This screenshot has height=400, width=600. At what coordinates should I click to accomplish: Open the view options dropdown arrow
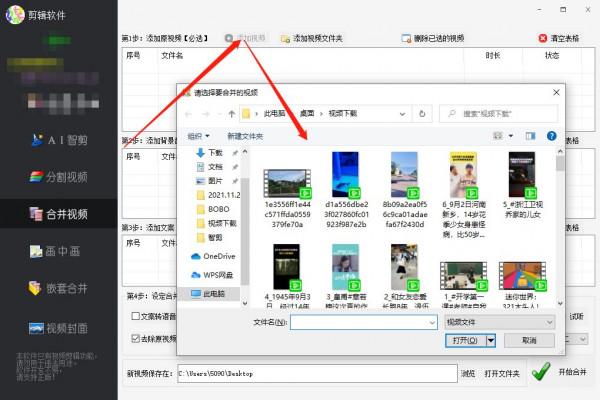[511, 136]
